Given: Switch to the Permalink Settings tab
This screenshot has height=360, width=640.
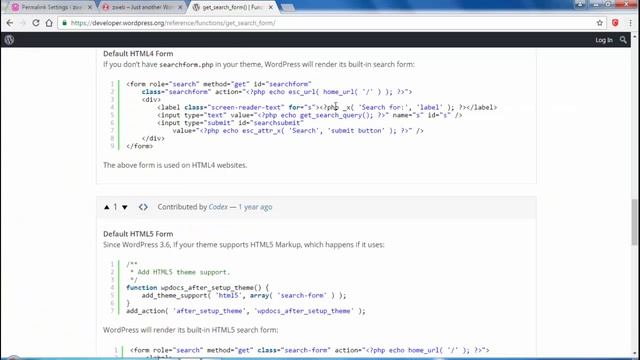Looking at the screenshot, I should coord(51,7).
